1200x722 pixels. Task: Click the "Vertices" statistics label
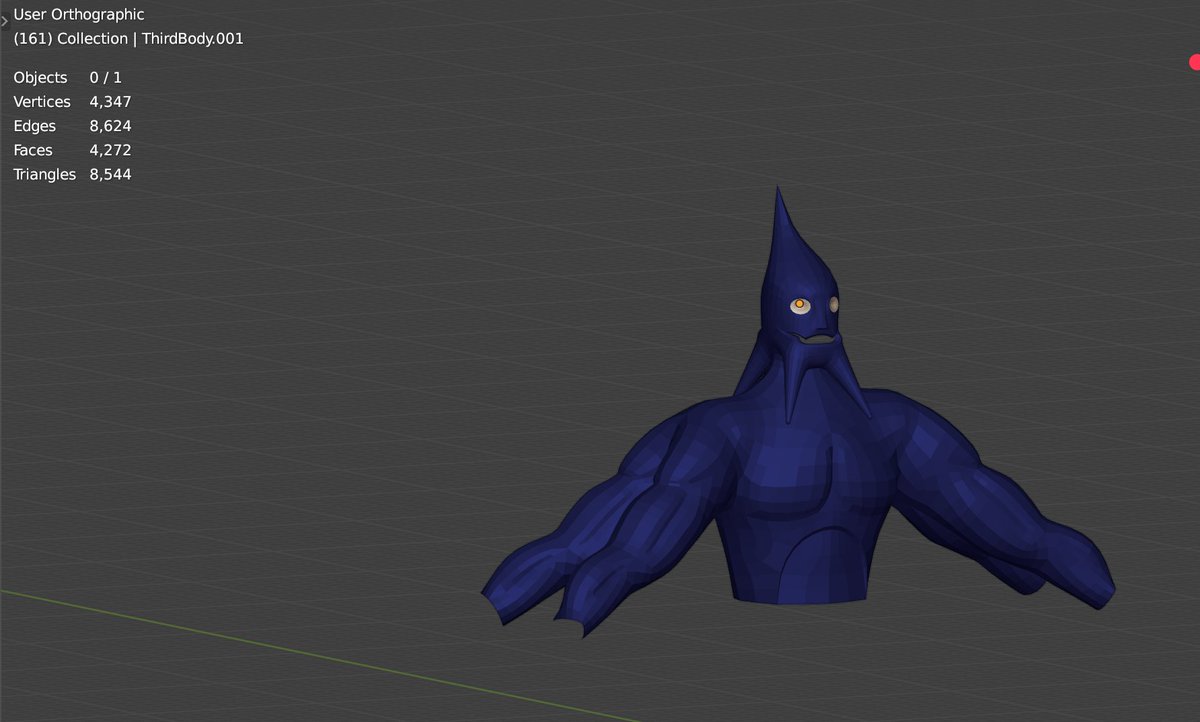[x=42, y=102]
